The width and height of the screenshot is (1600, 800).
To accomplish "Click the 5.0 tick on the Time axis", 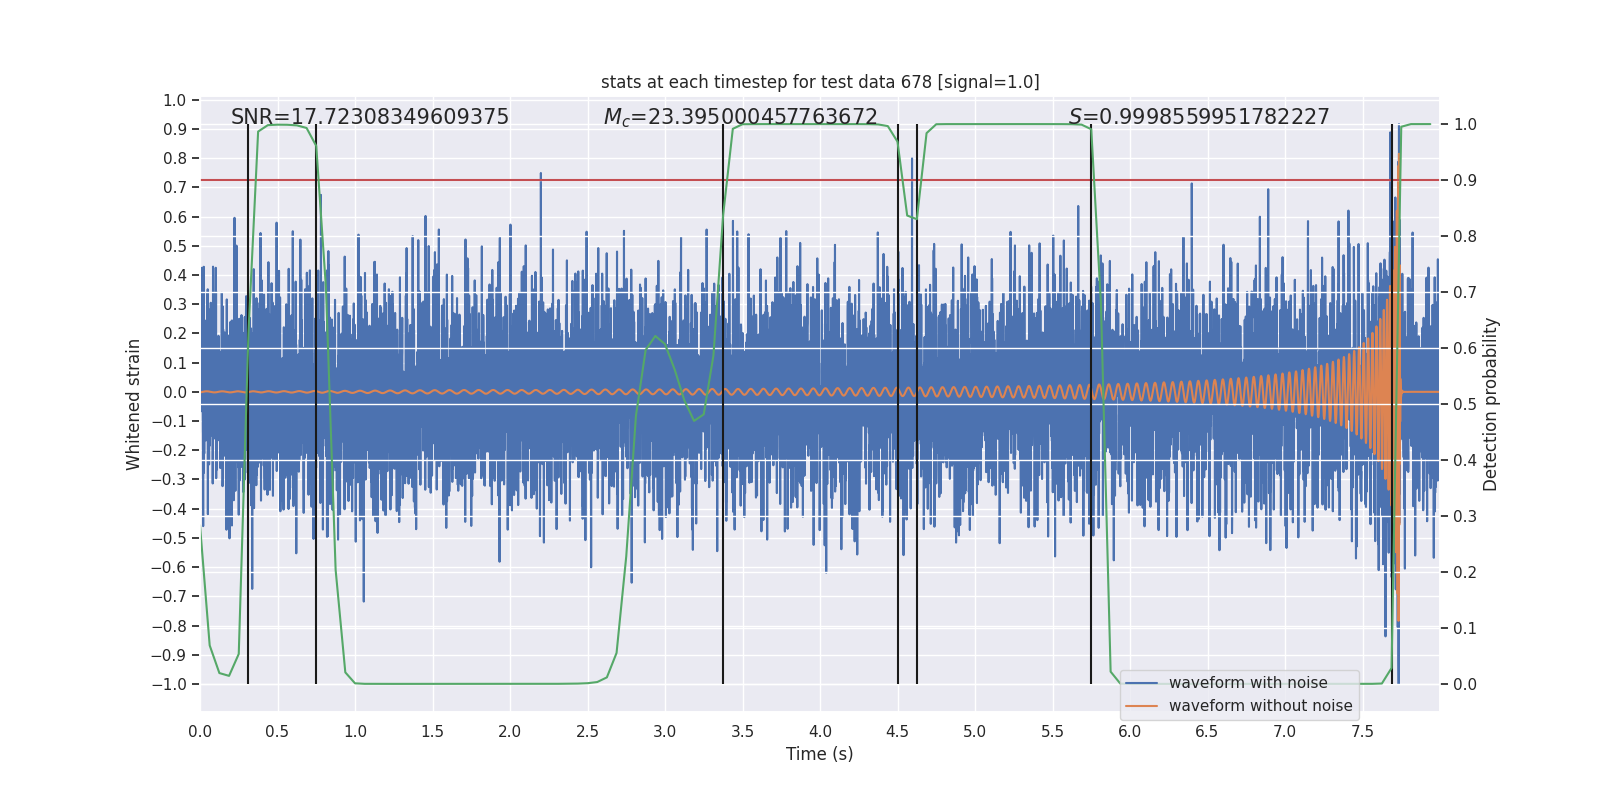I will point(974,732).
